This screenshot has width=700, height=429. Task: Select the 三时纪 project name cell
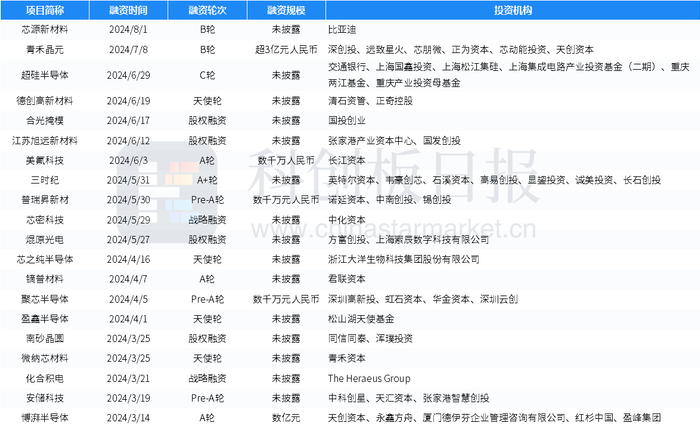(45, 180)
